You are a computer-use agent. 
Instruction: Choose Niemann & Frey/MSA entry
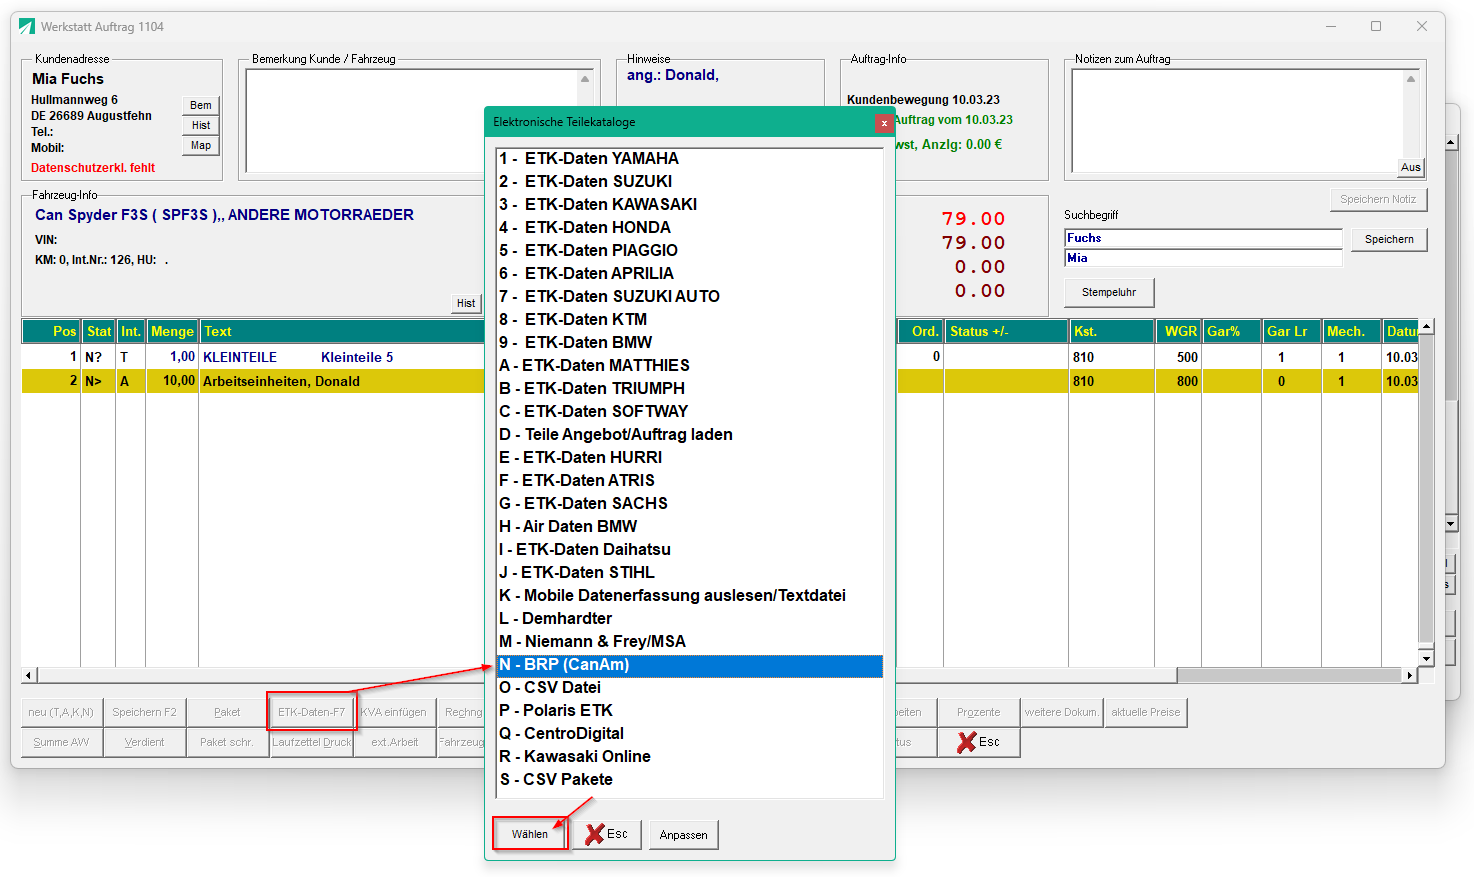690,642
